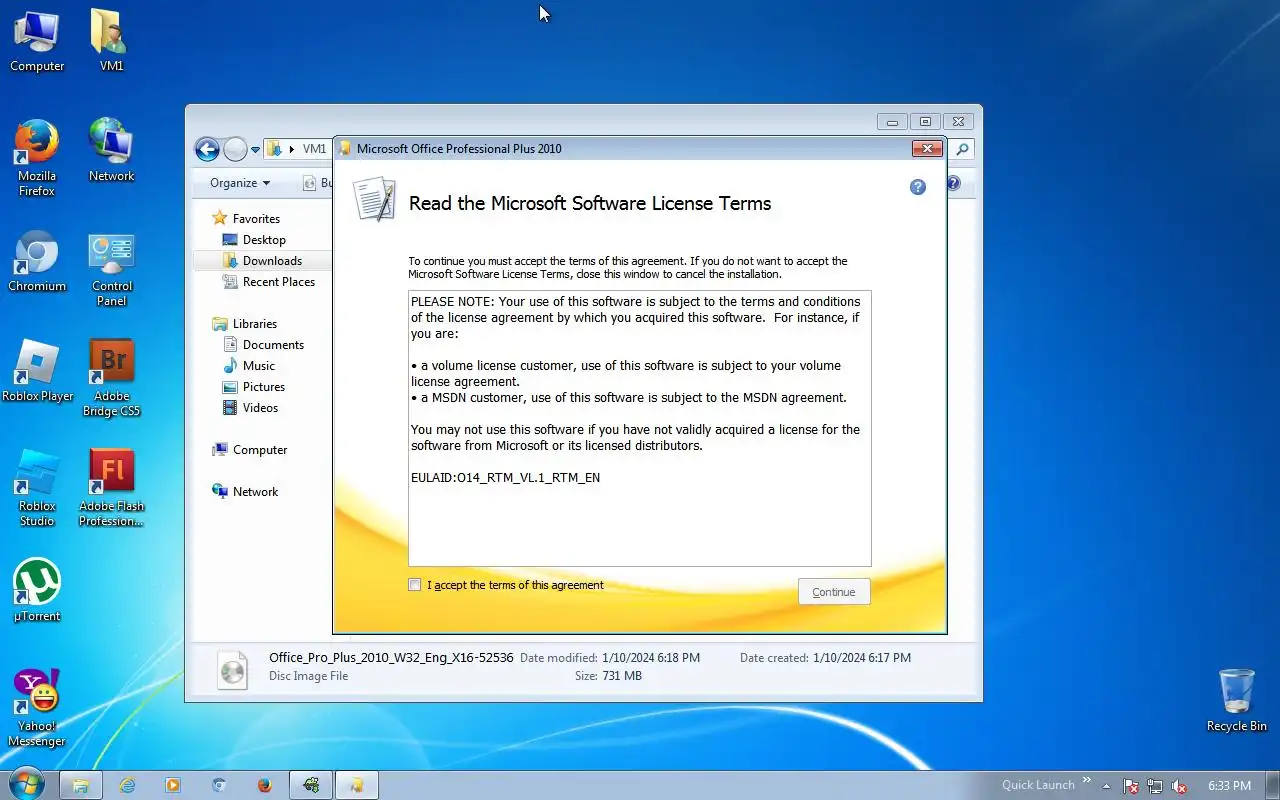Select Network in the Explorer navigation pane
Image resolution: width=1280 pixels, height=800 pixels.
coord(255,492)
